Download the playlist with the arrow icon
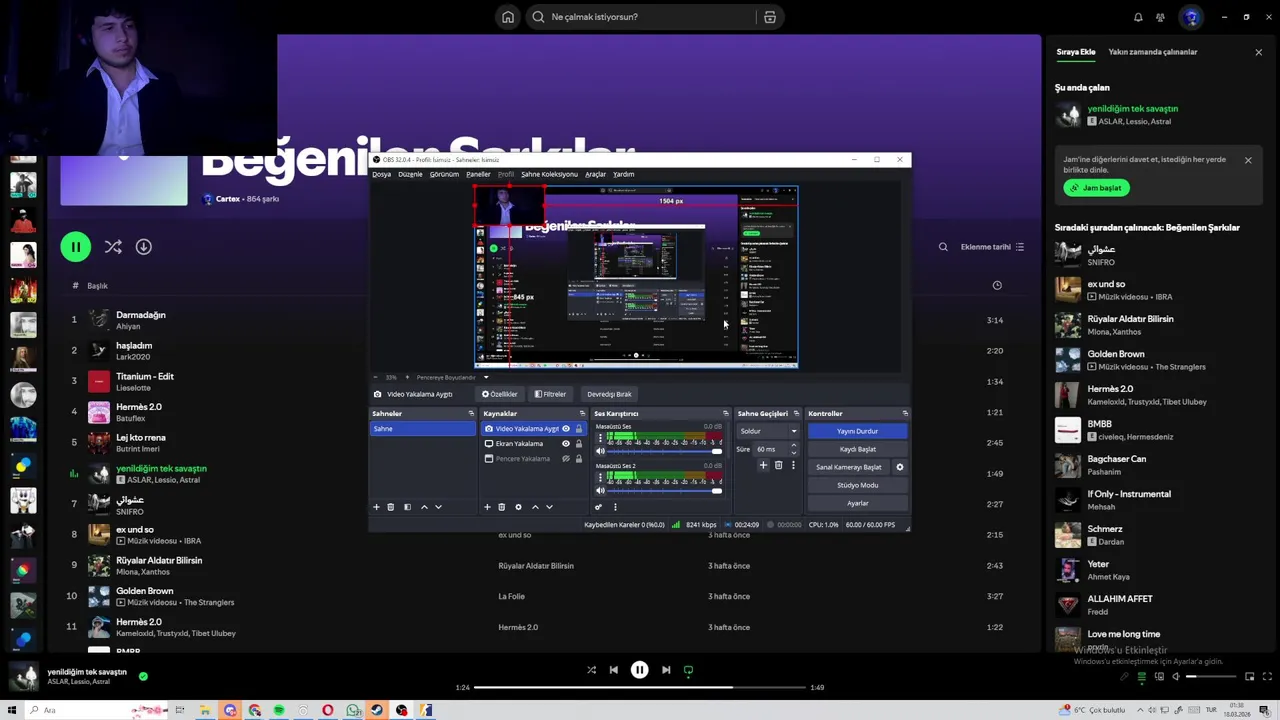The image size is (1280, 720). [144, 247]
